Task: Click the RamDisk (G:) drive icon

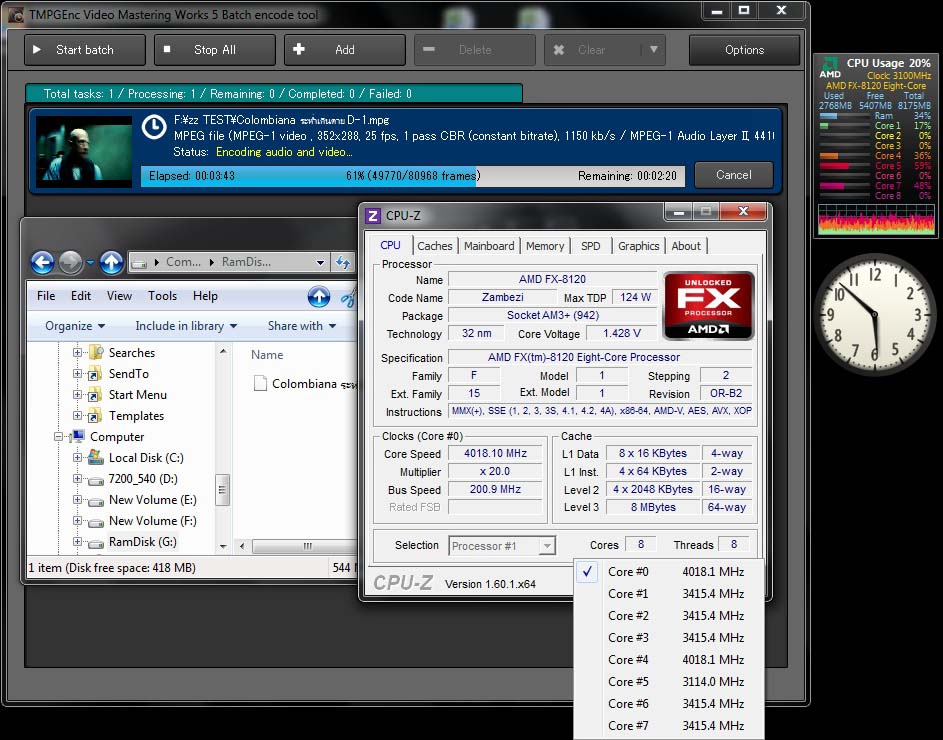Action: coord(95,542)
